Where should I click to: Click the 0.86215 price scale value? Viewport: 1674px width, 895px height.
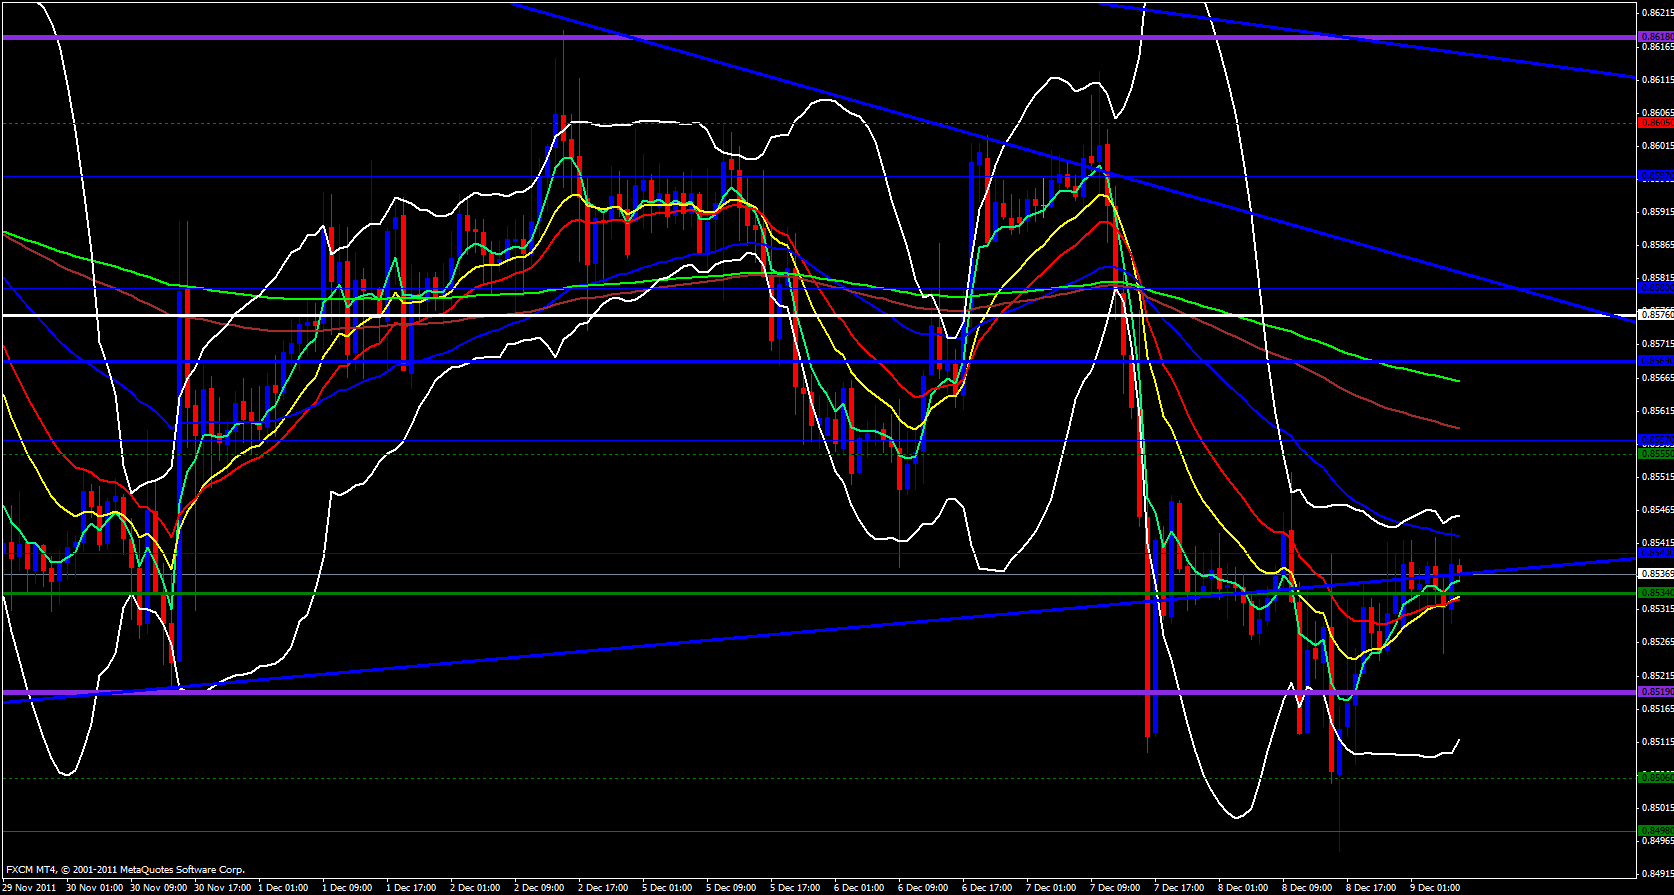click(x=1657, y=13)
